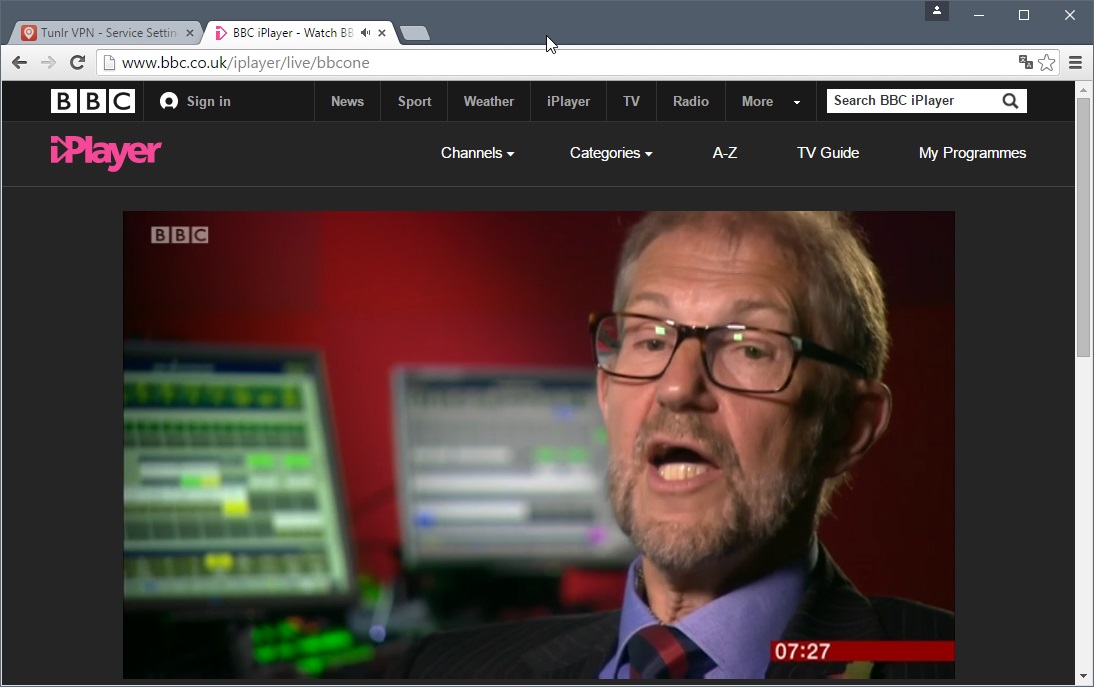Viewport: 1094px width, 687px height.
Task: Expand the Categories dropdown
Action: [x=610, y=153]
